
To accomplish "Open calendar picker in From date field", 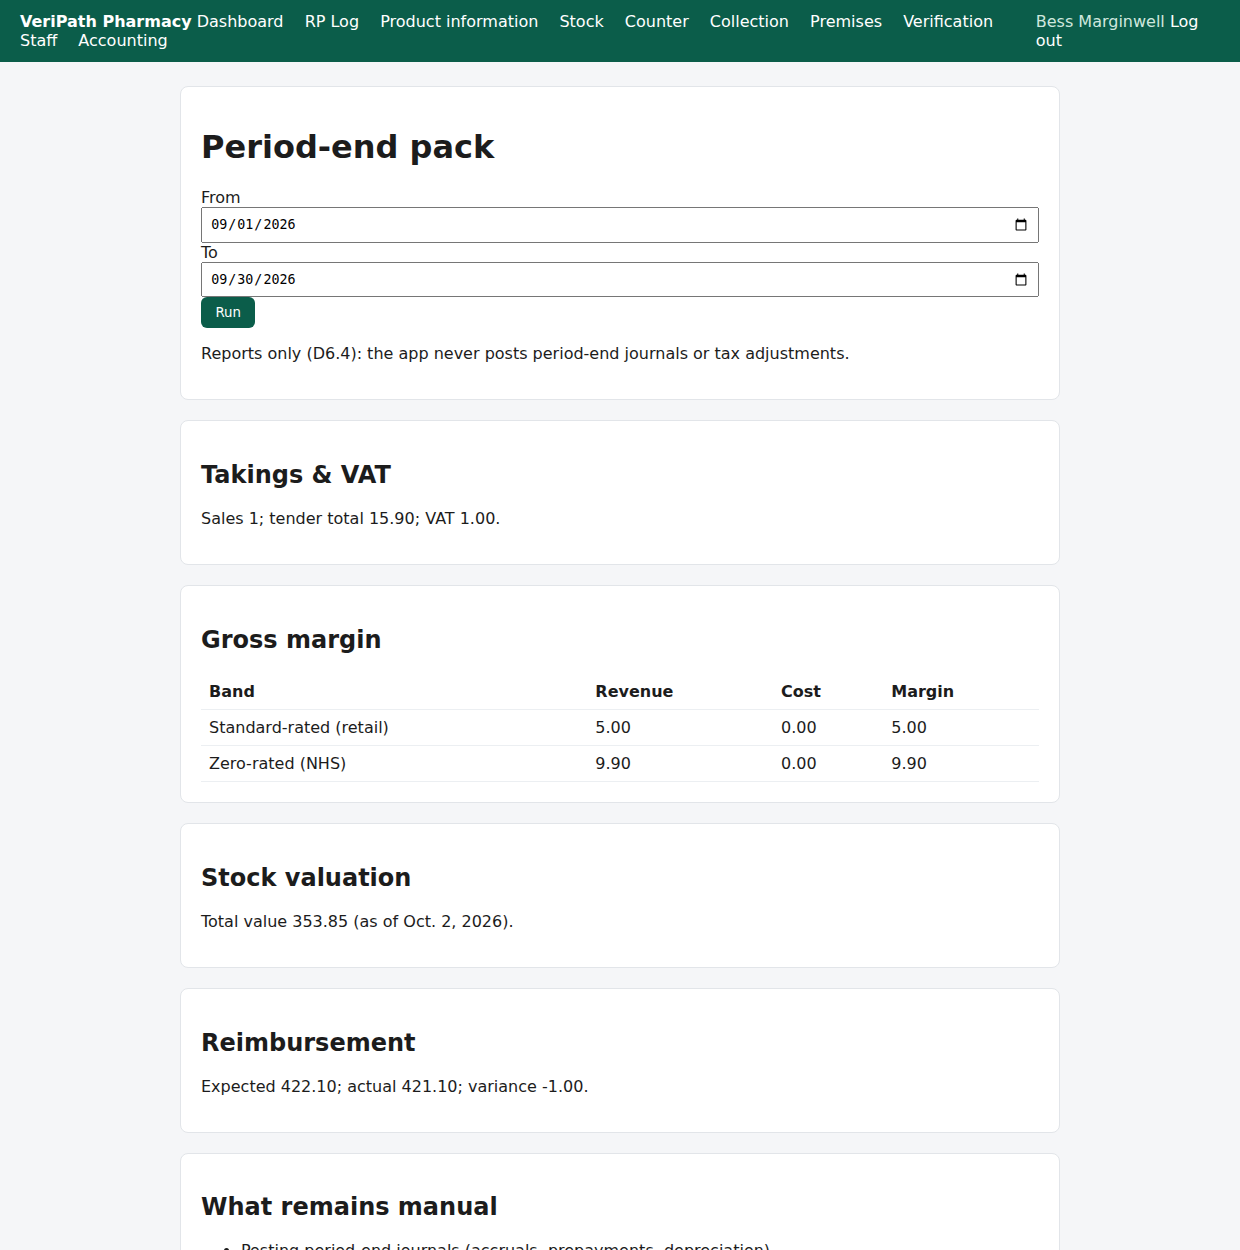I will [1020, 225].
